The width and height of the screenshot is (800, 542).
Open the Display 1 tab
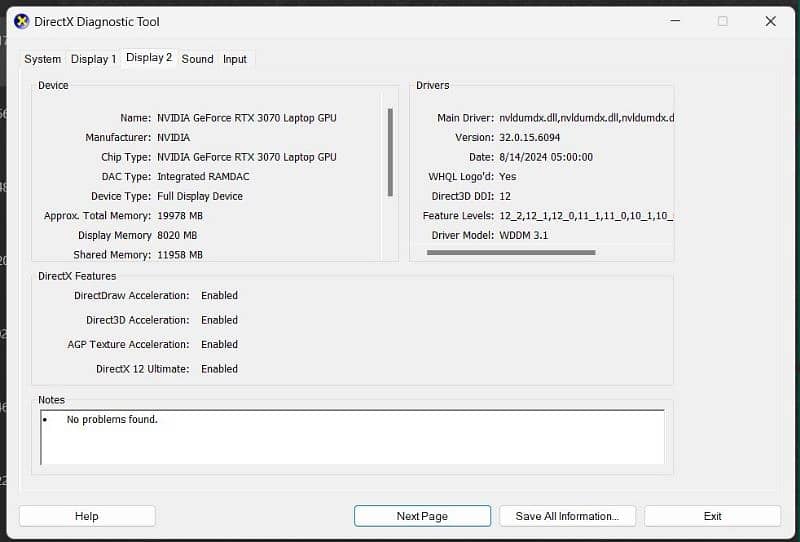[93, 59]
